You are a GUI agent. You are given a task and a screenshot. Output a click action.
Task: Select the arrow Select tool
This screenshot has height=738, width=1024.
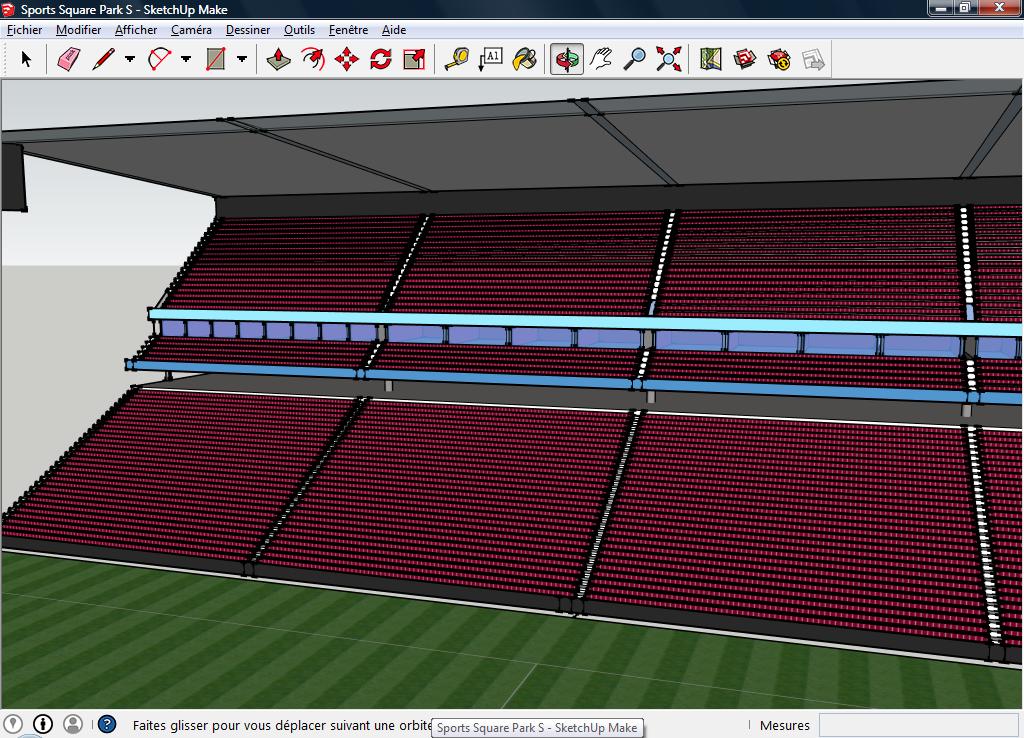pyautogui.click(x=26, y=60)
